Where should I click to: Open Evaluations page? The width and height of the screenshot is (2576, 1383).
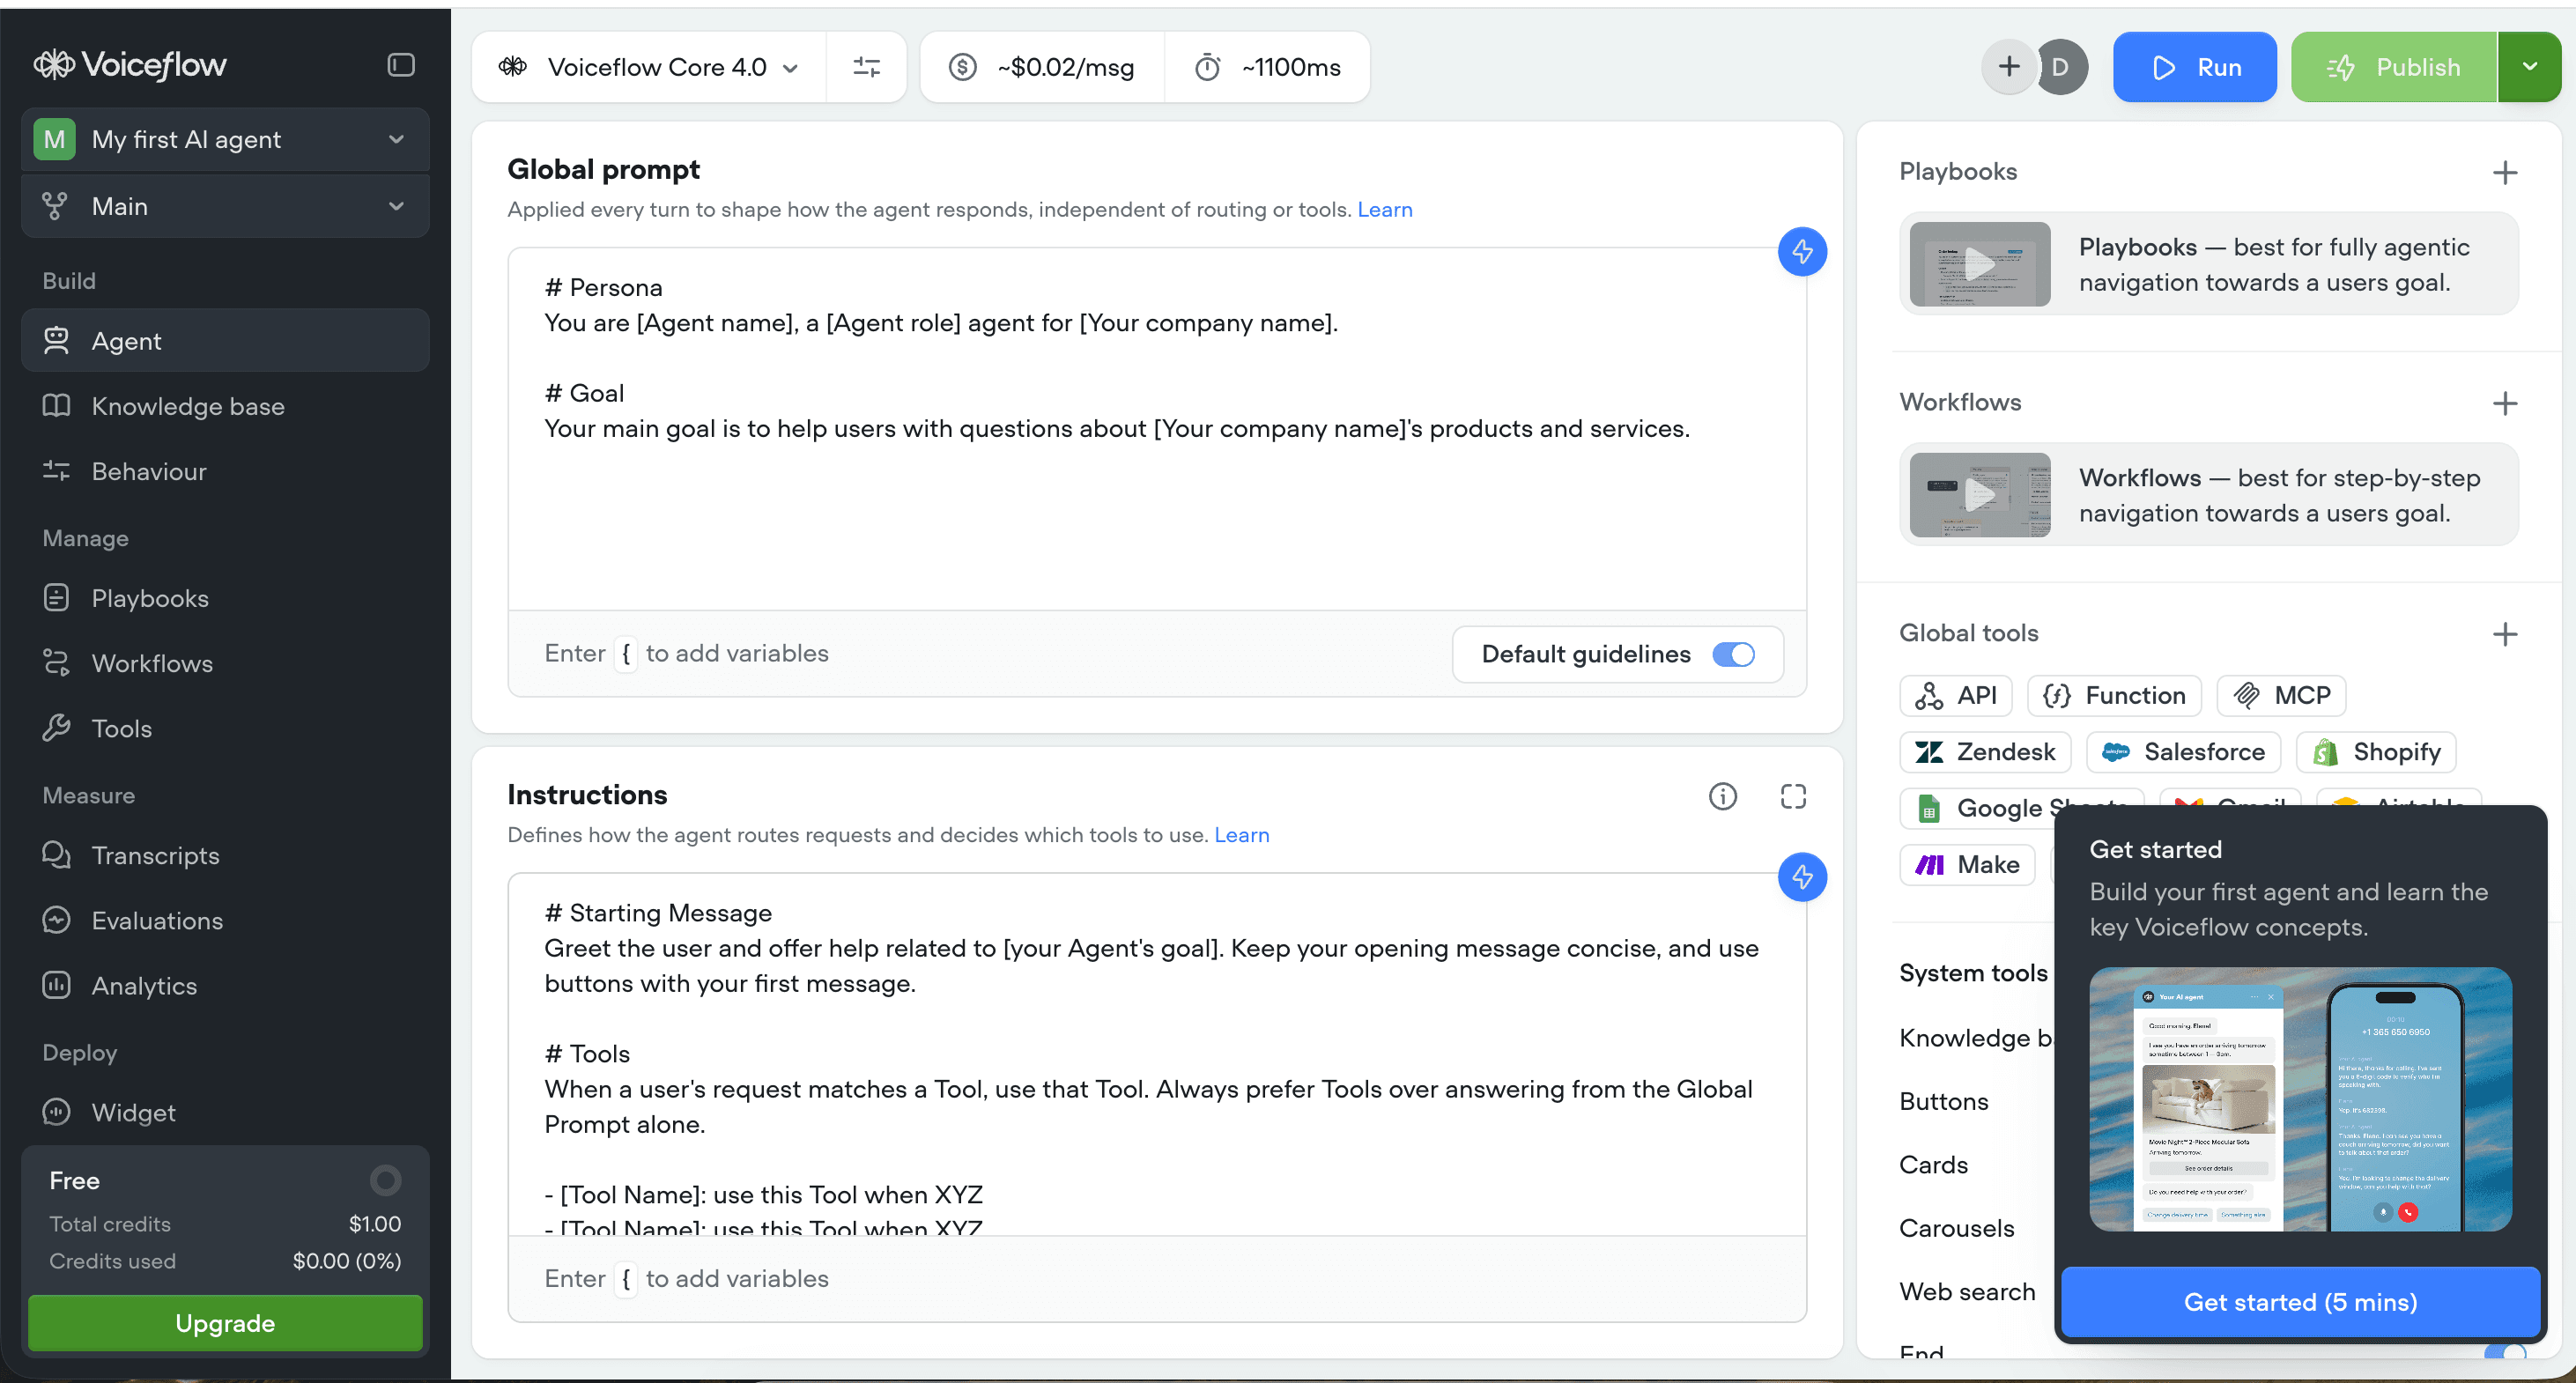tap(225, 920)
